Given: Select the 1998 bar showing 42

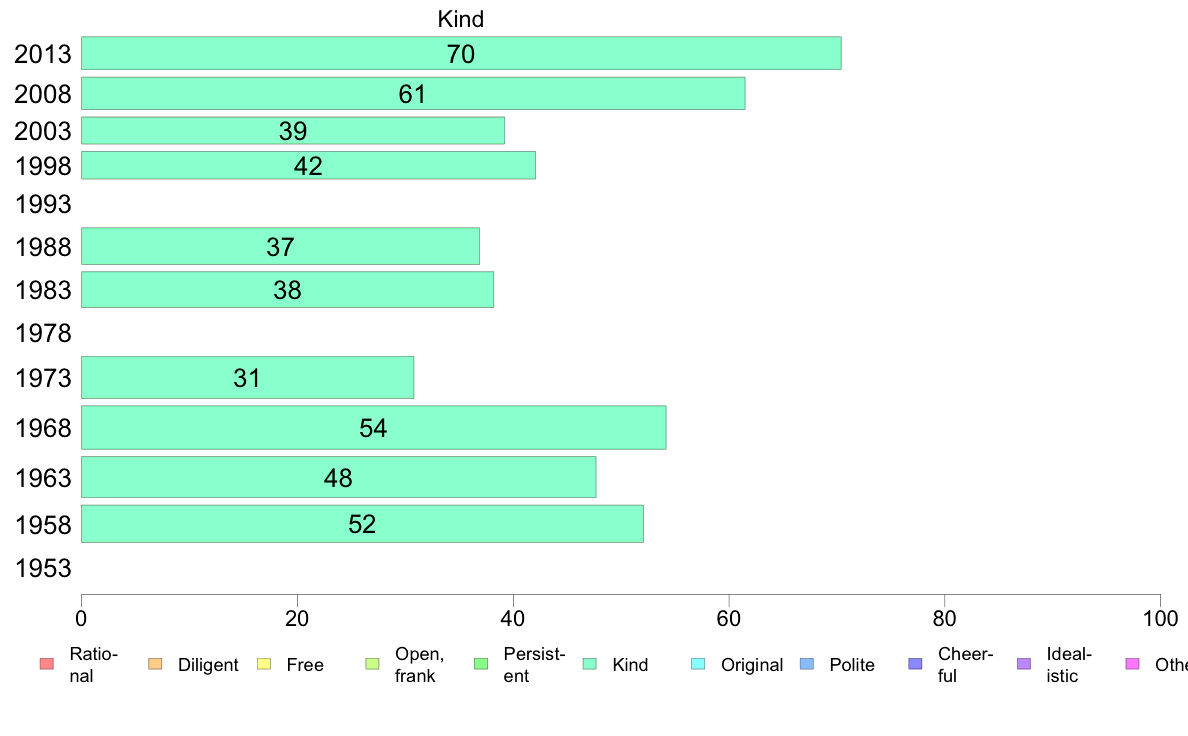Looking at the screenshot, I should [x=308, y=165].
